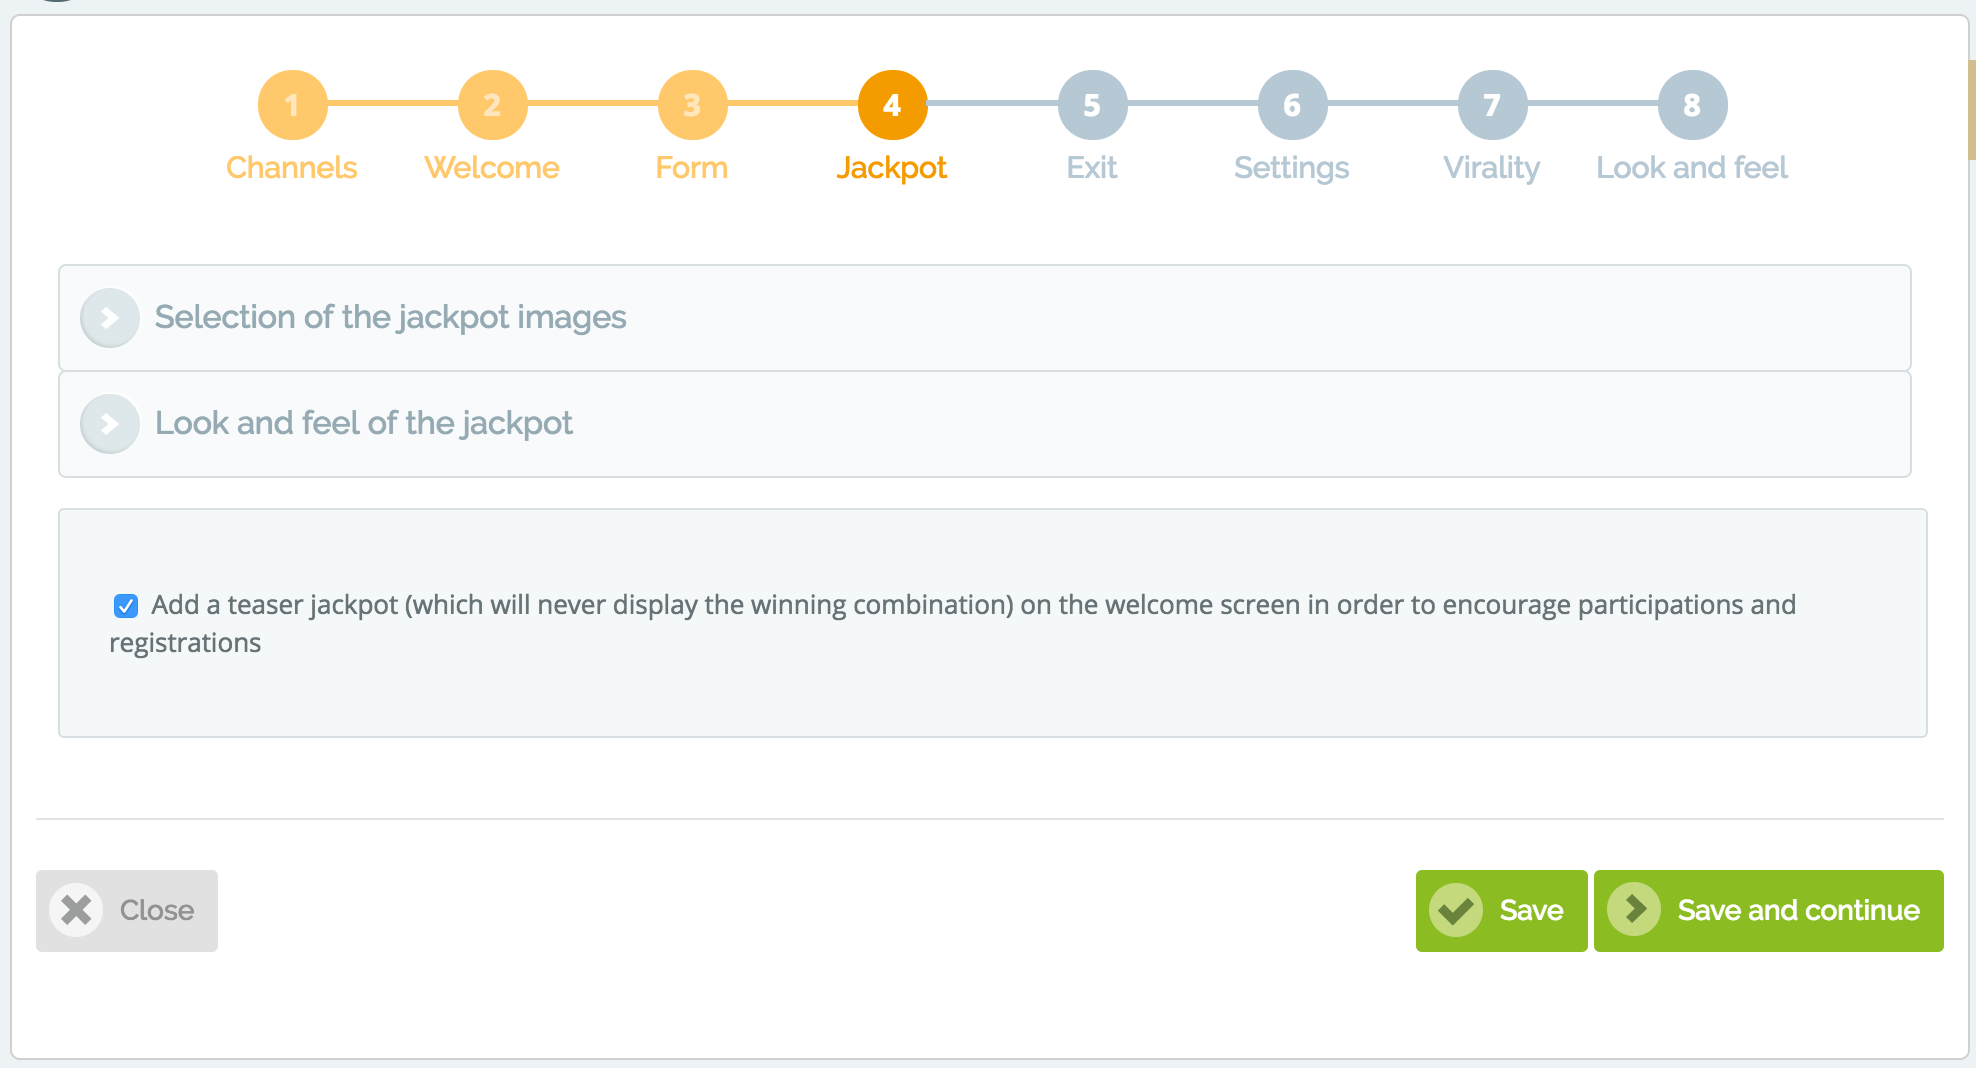Expand Look and feel of the jackpot chevron
This screenshot has width=1976, height=1068.
pos(110,424)
